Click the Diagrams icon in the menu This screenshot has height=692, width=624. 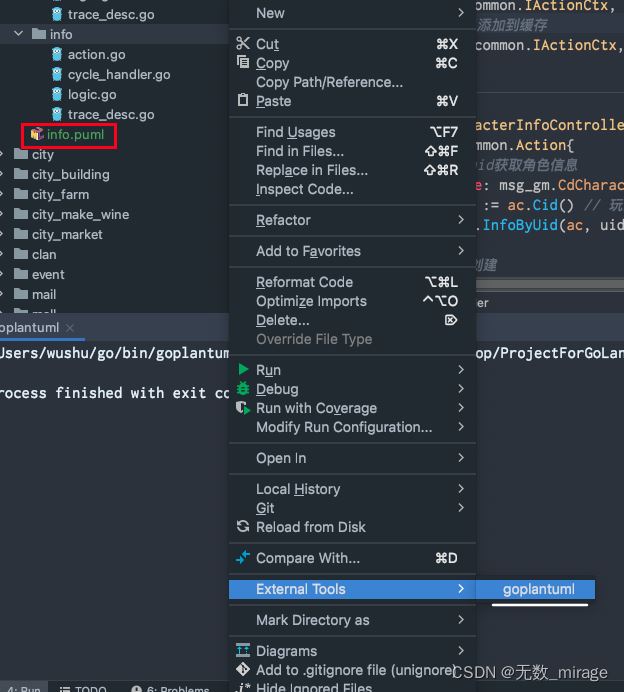tap(243, 651)
